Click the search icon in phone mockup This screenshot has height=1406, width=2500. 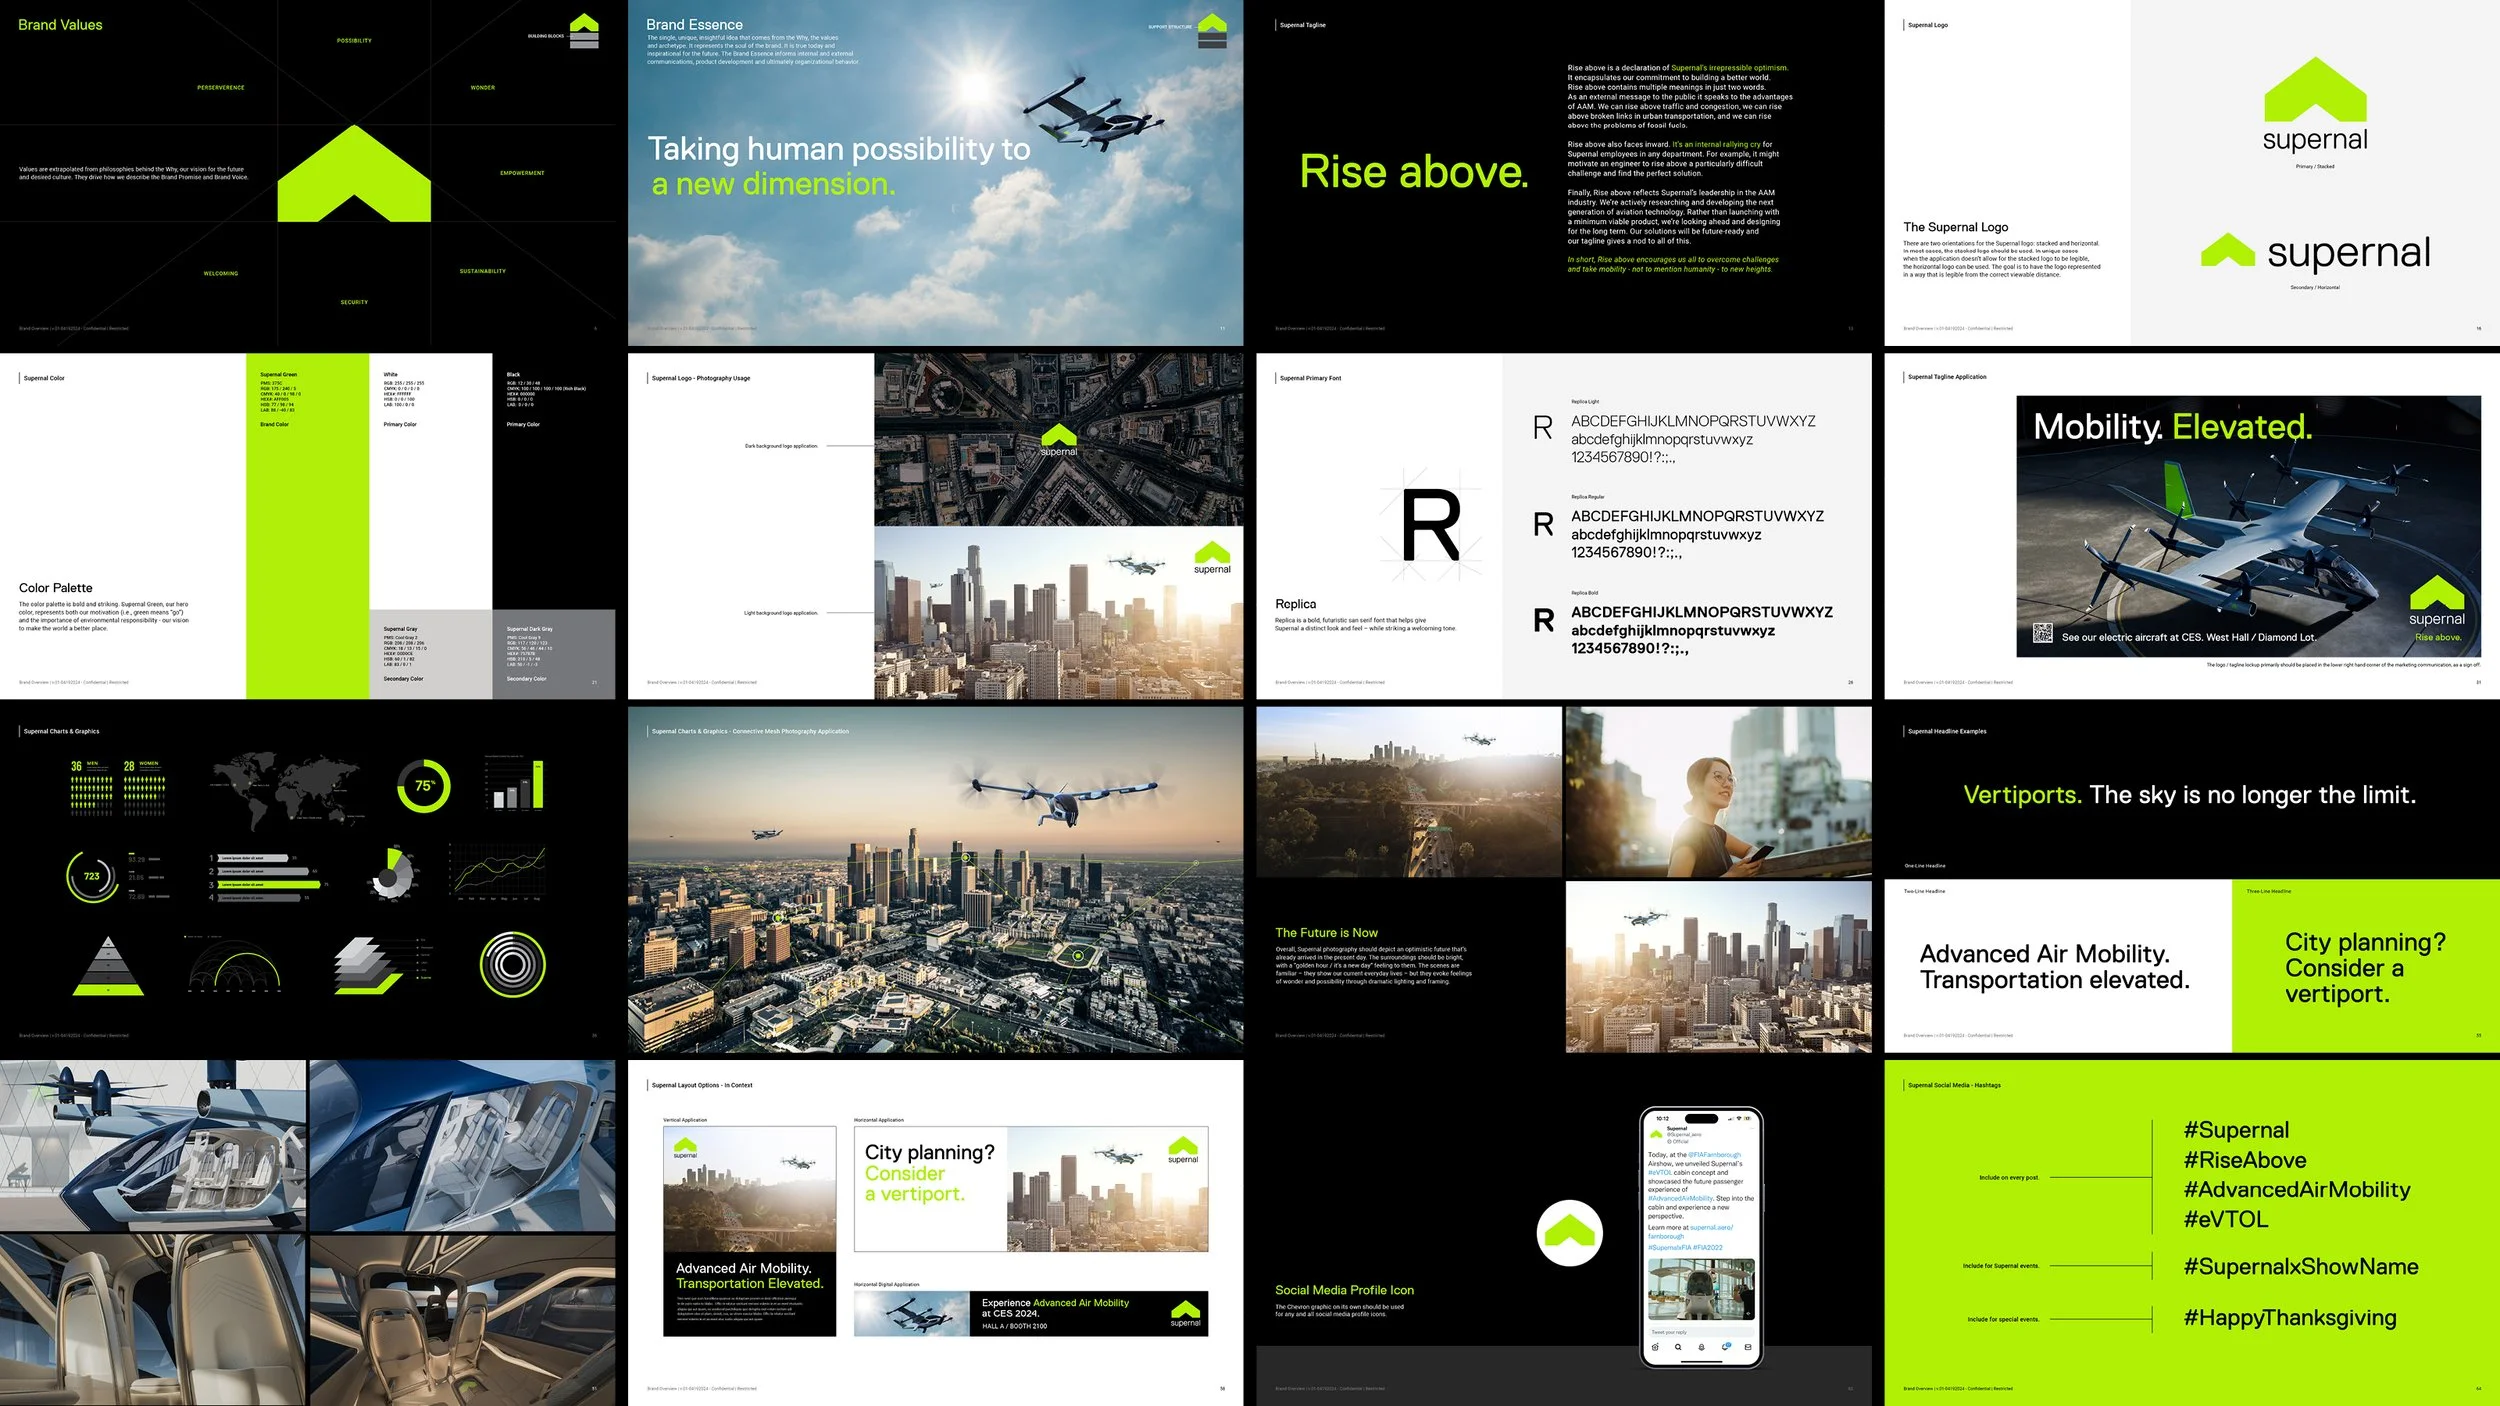[1678, 1347]
